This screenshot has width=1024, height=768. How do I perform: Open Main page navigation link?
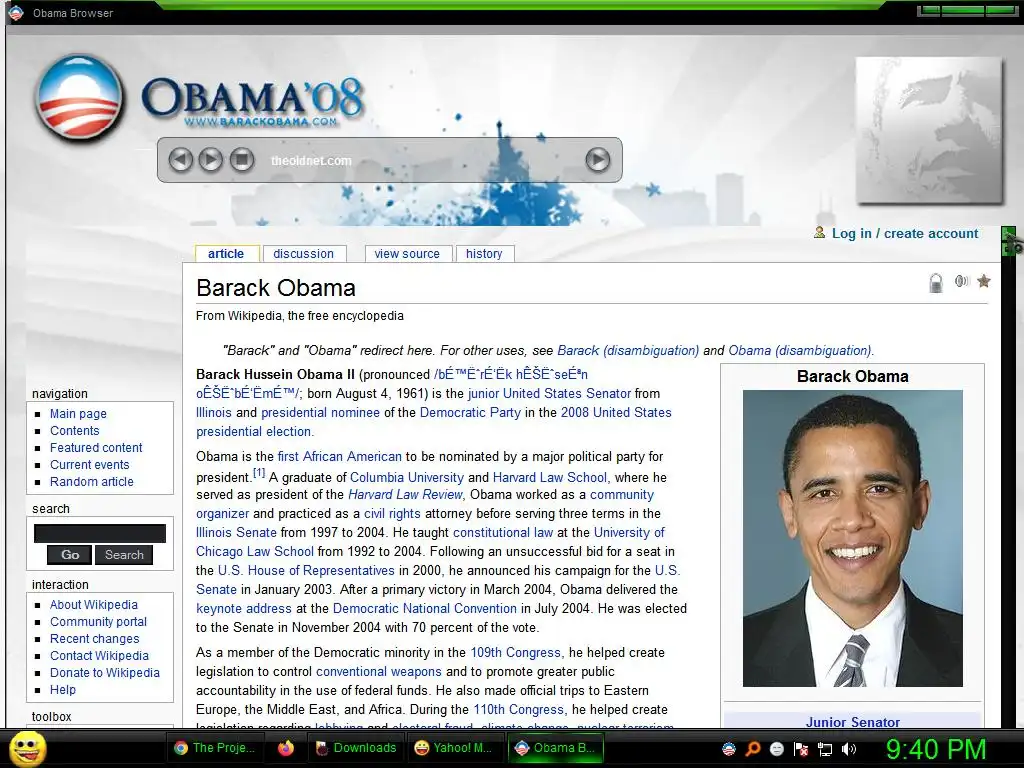78,413
